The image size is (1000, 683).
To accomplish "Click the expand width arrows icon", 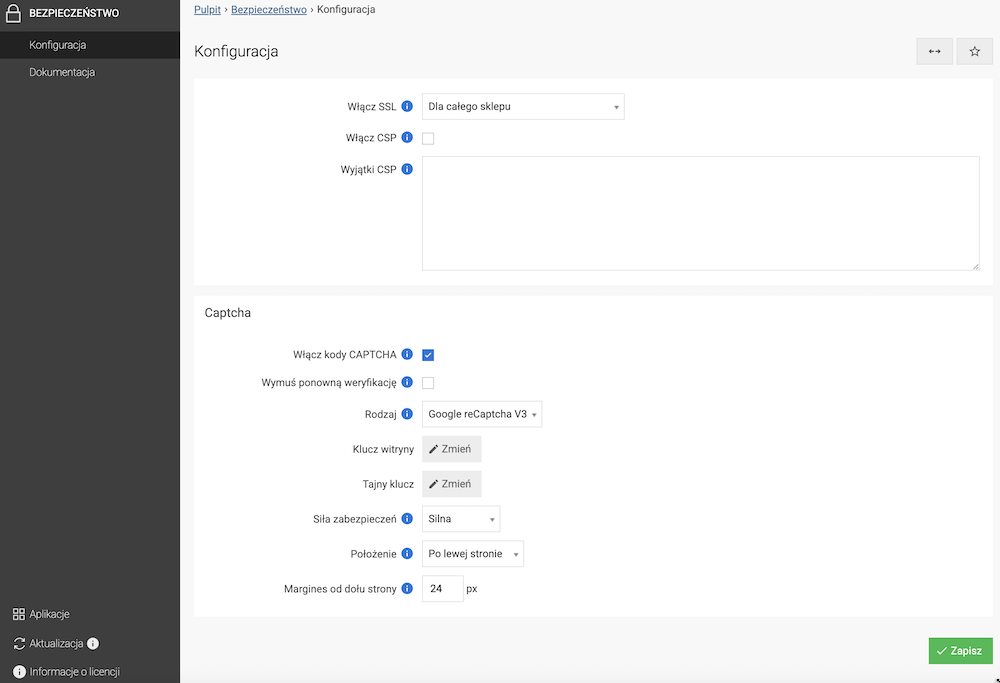I will click(934, 52).
